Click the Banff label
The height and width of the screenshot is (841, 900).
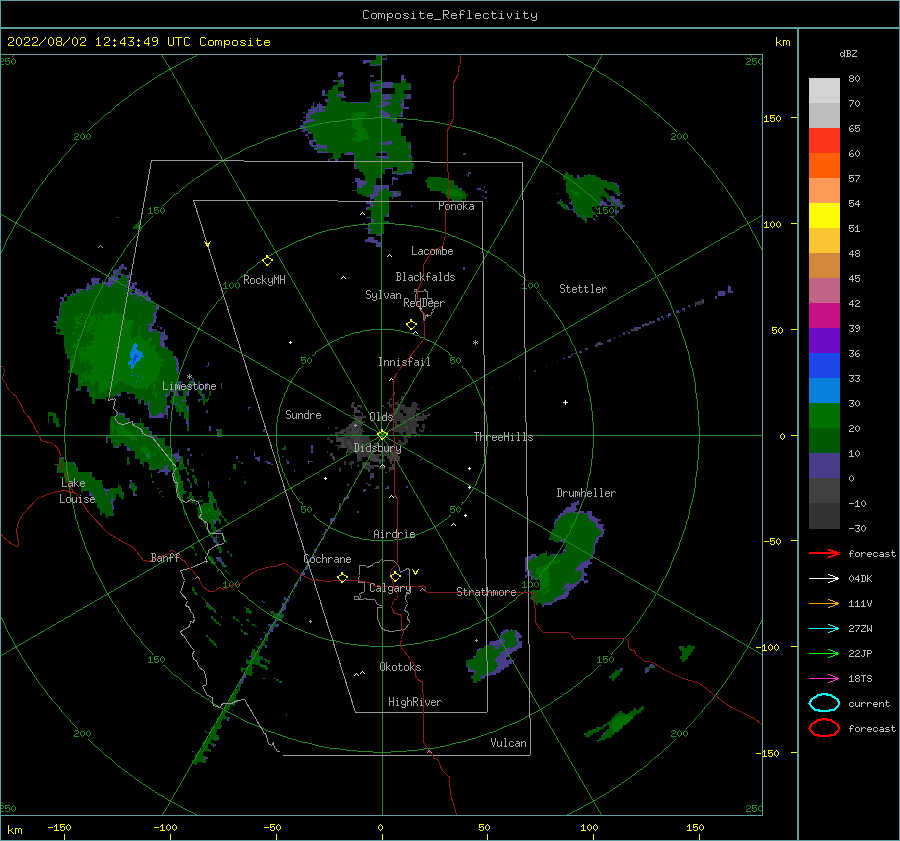(x=165, y=557)
